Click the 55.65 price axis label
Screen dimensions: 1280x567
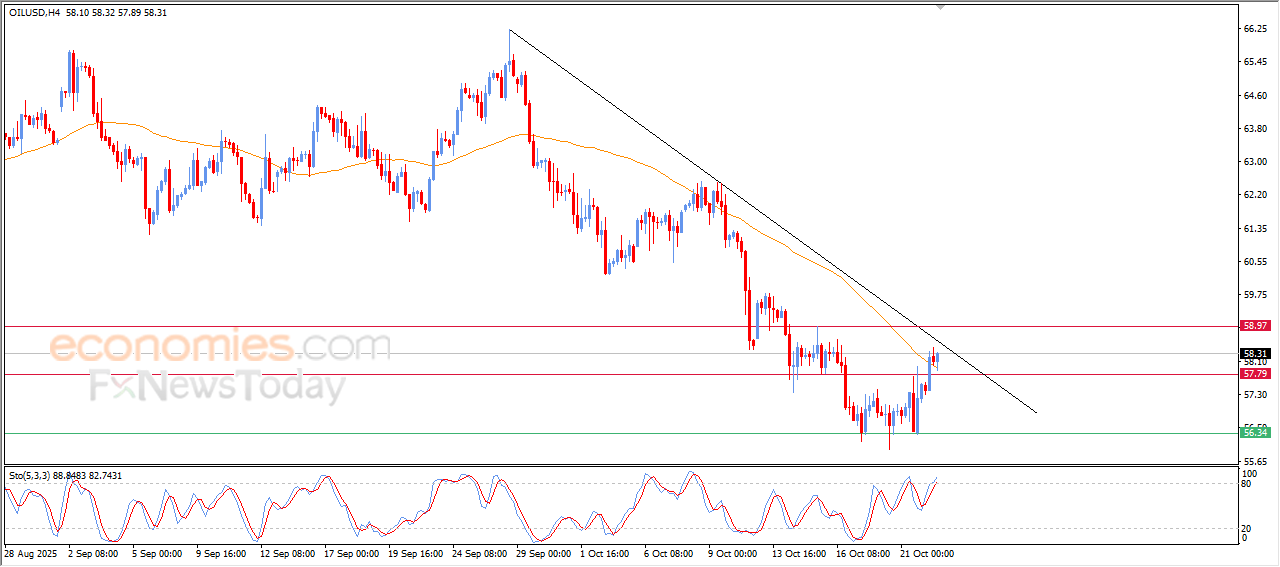pos(1255,461)
